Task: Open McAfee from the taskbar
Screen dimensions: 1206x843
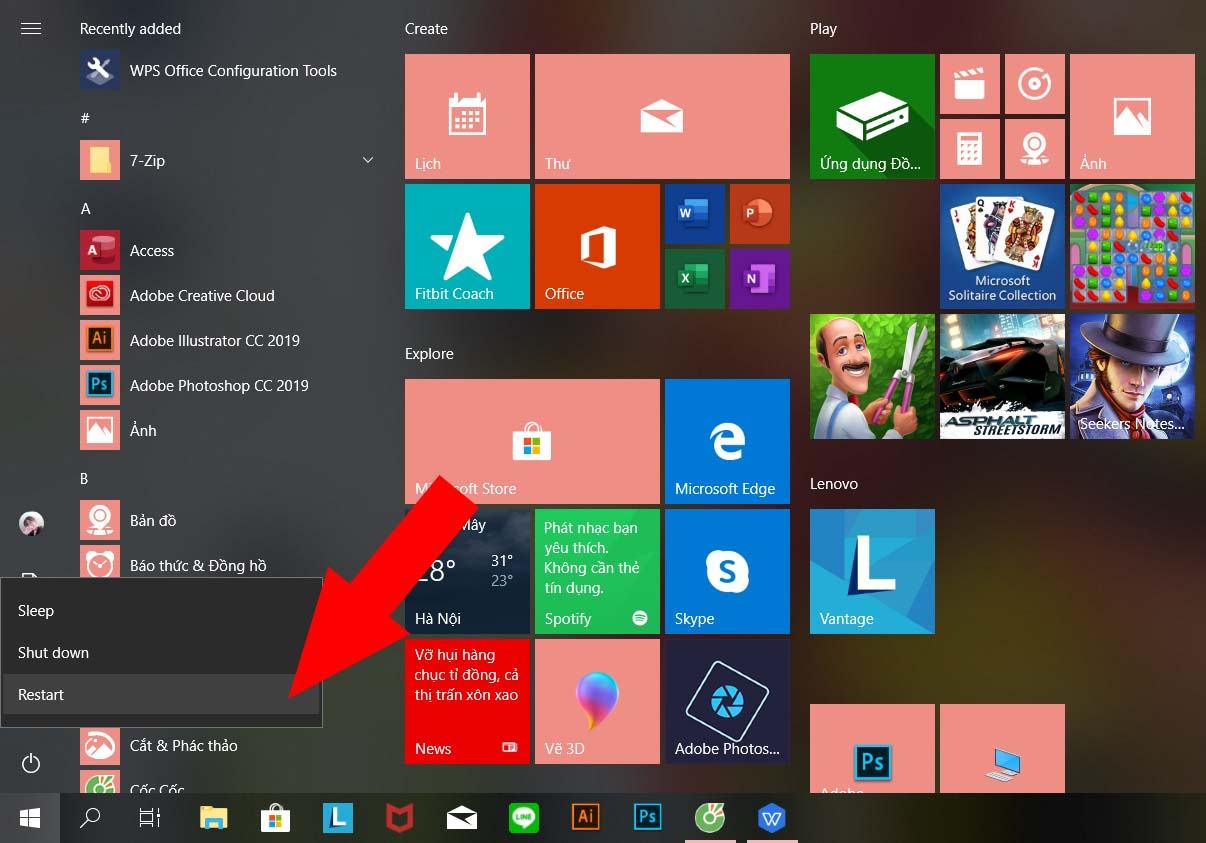Action: click(x=399, y=818)
